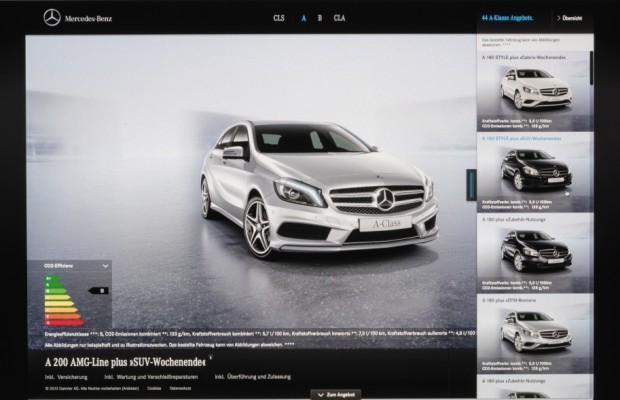
Task: Expand the Zum Angebot bottom button
Action: coord(336,394)
